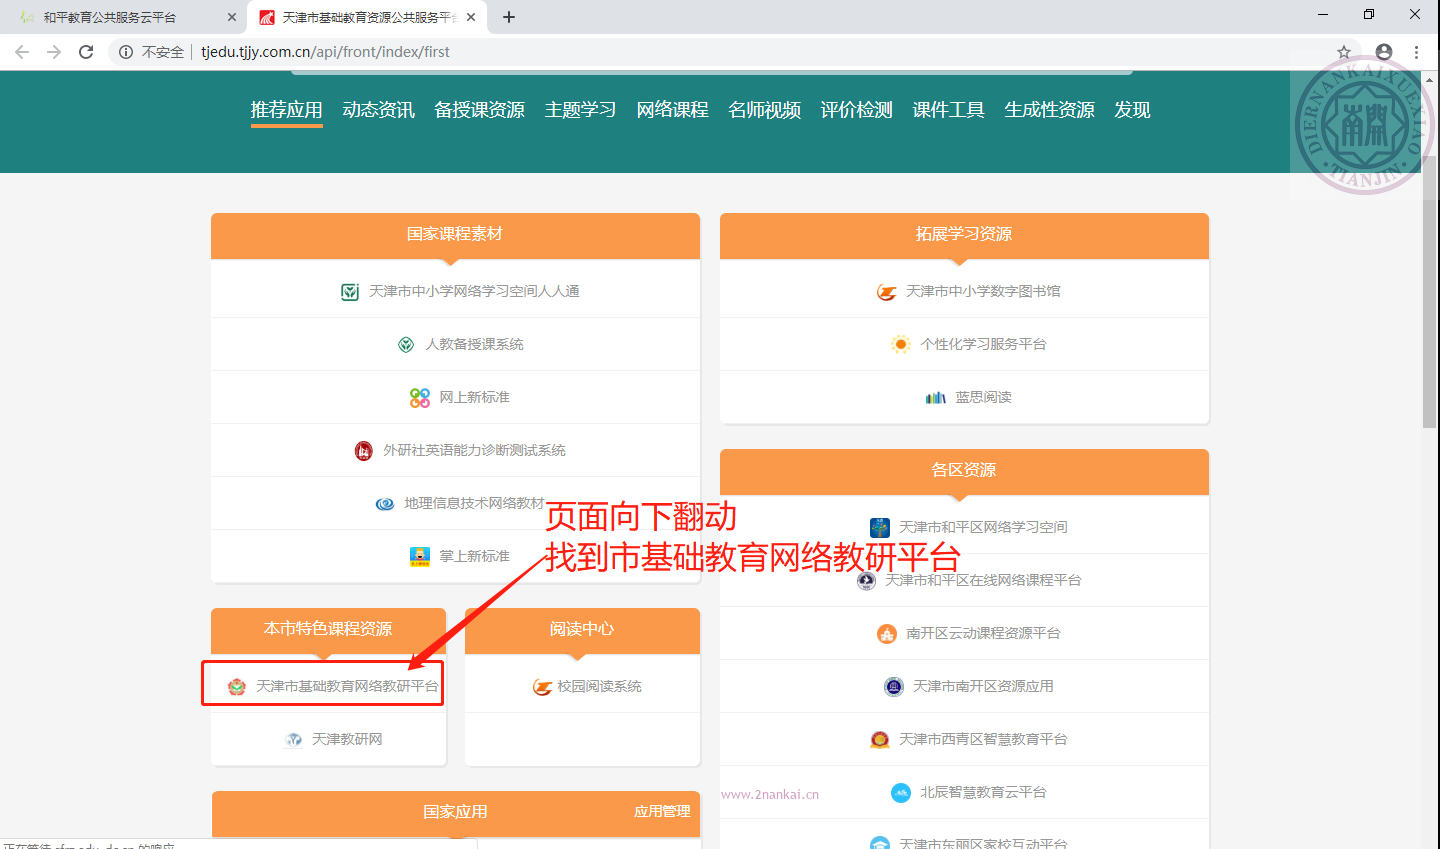Viewport: 1440px width, 849px height.
Task: Open the 南开区云动课程资源平台 link
Action: click(983, 633)
